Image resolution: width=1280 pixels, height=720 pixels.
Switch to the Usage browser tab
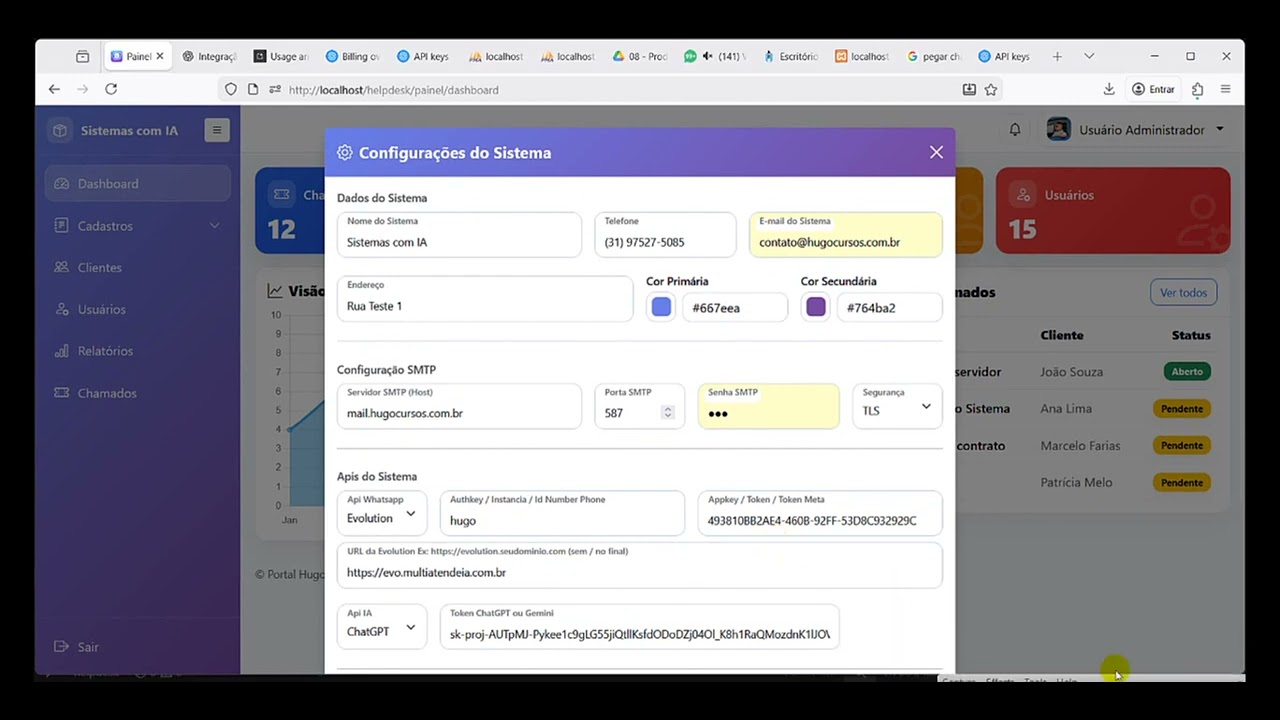(282, 57)
